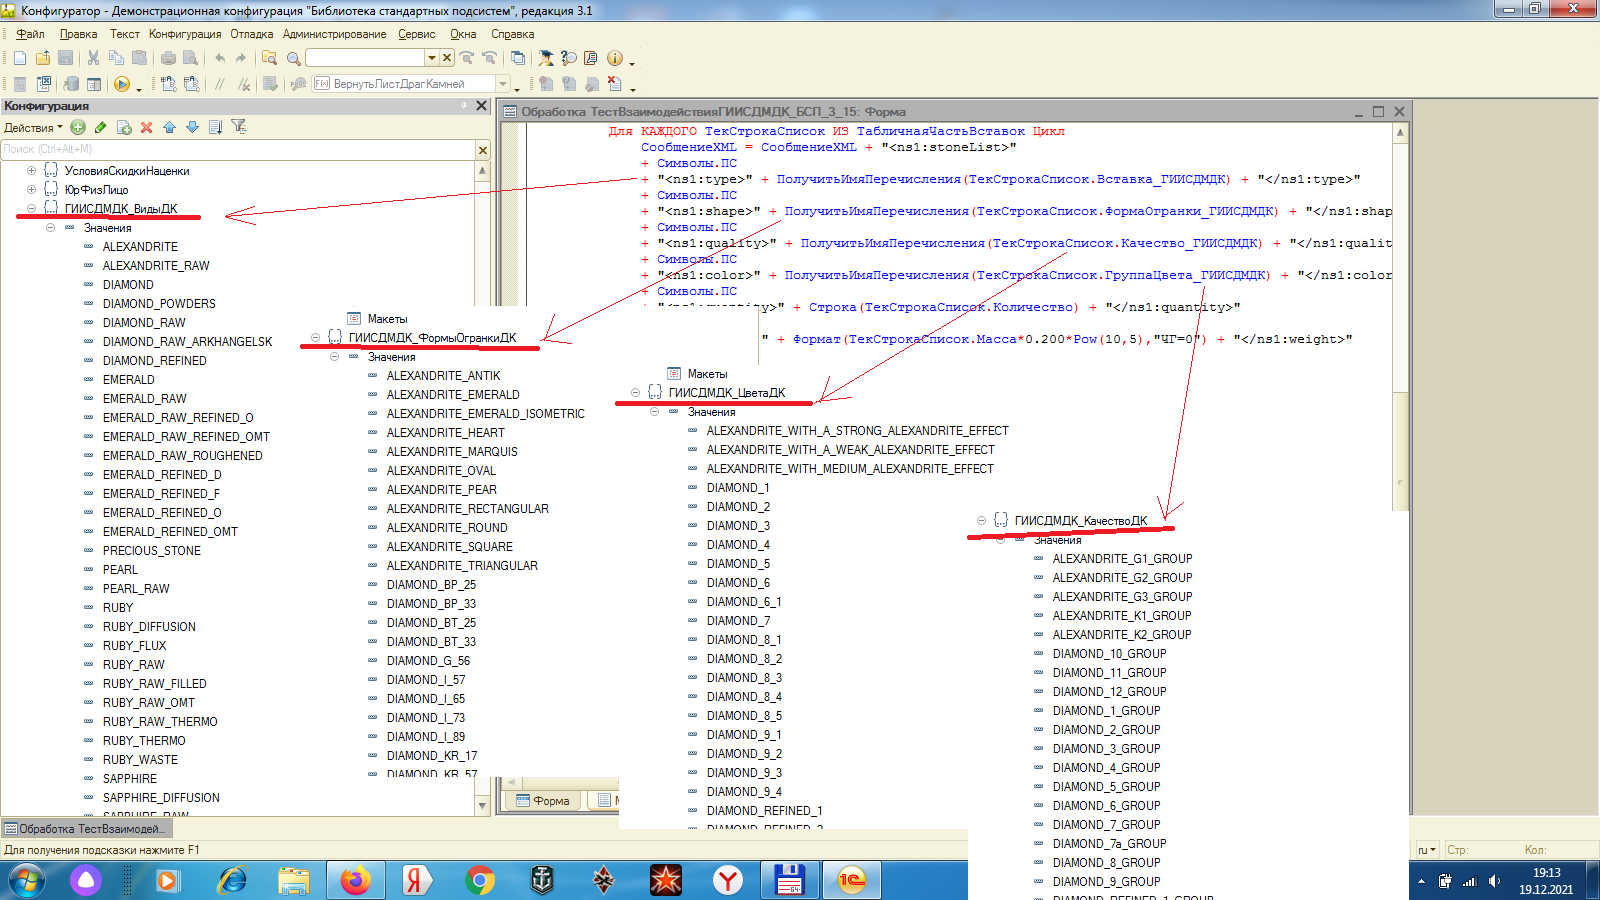The width and height of the screenshot is (1600, 900).
Task: Open the Отладка menu
Action: [252, 34]
